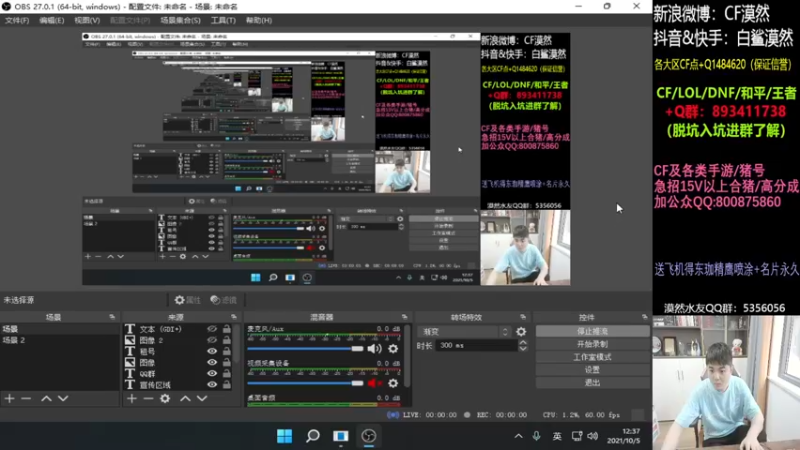Screen dimensions: 800x450
Task: Pop out the 混音器 dock panel
Action: (405, 317)
